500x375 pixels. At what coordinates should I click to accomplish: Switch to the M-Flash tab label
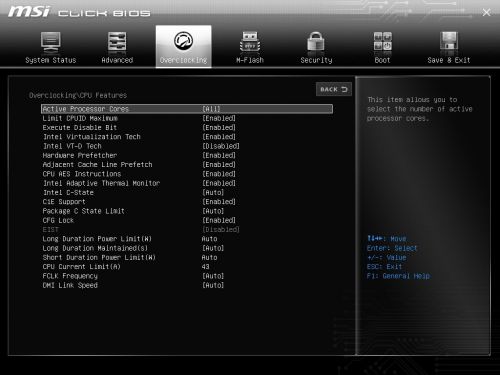click(250, 60)
